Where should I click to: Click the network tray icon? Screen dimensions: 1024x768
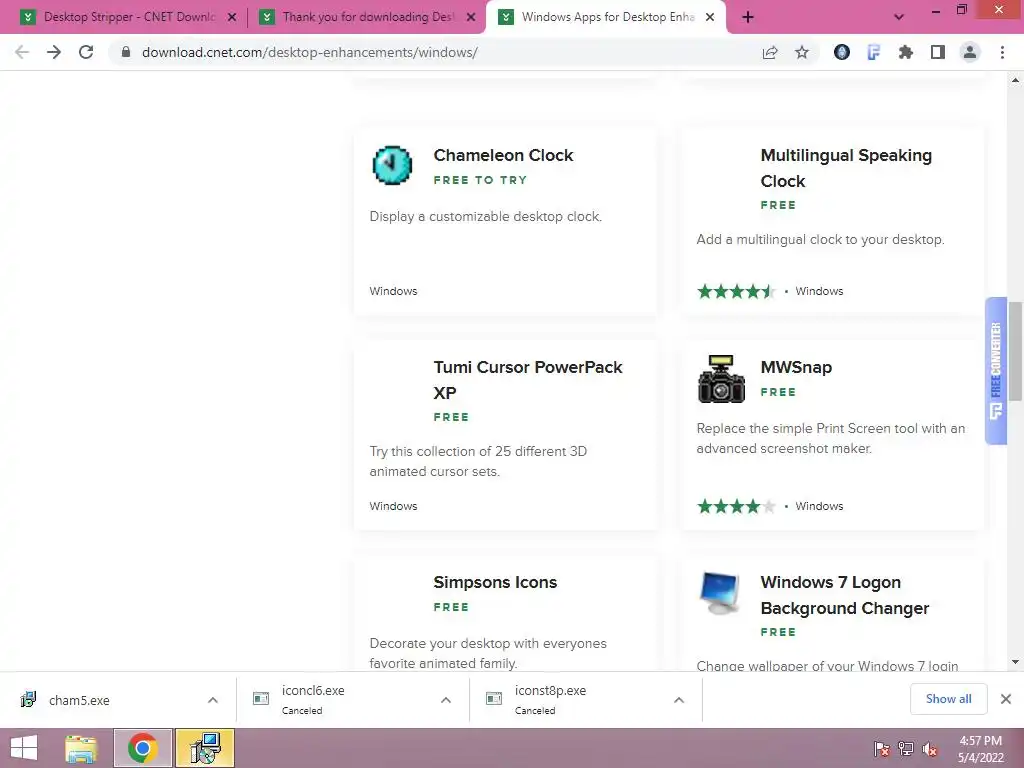click(x=906, y=749)
